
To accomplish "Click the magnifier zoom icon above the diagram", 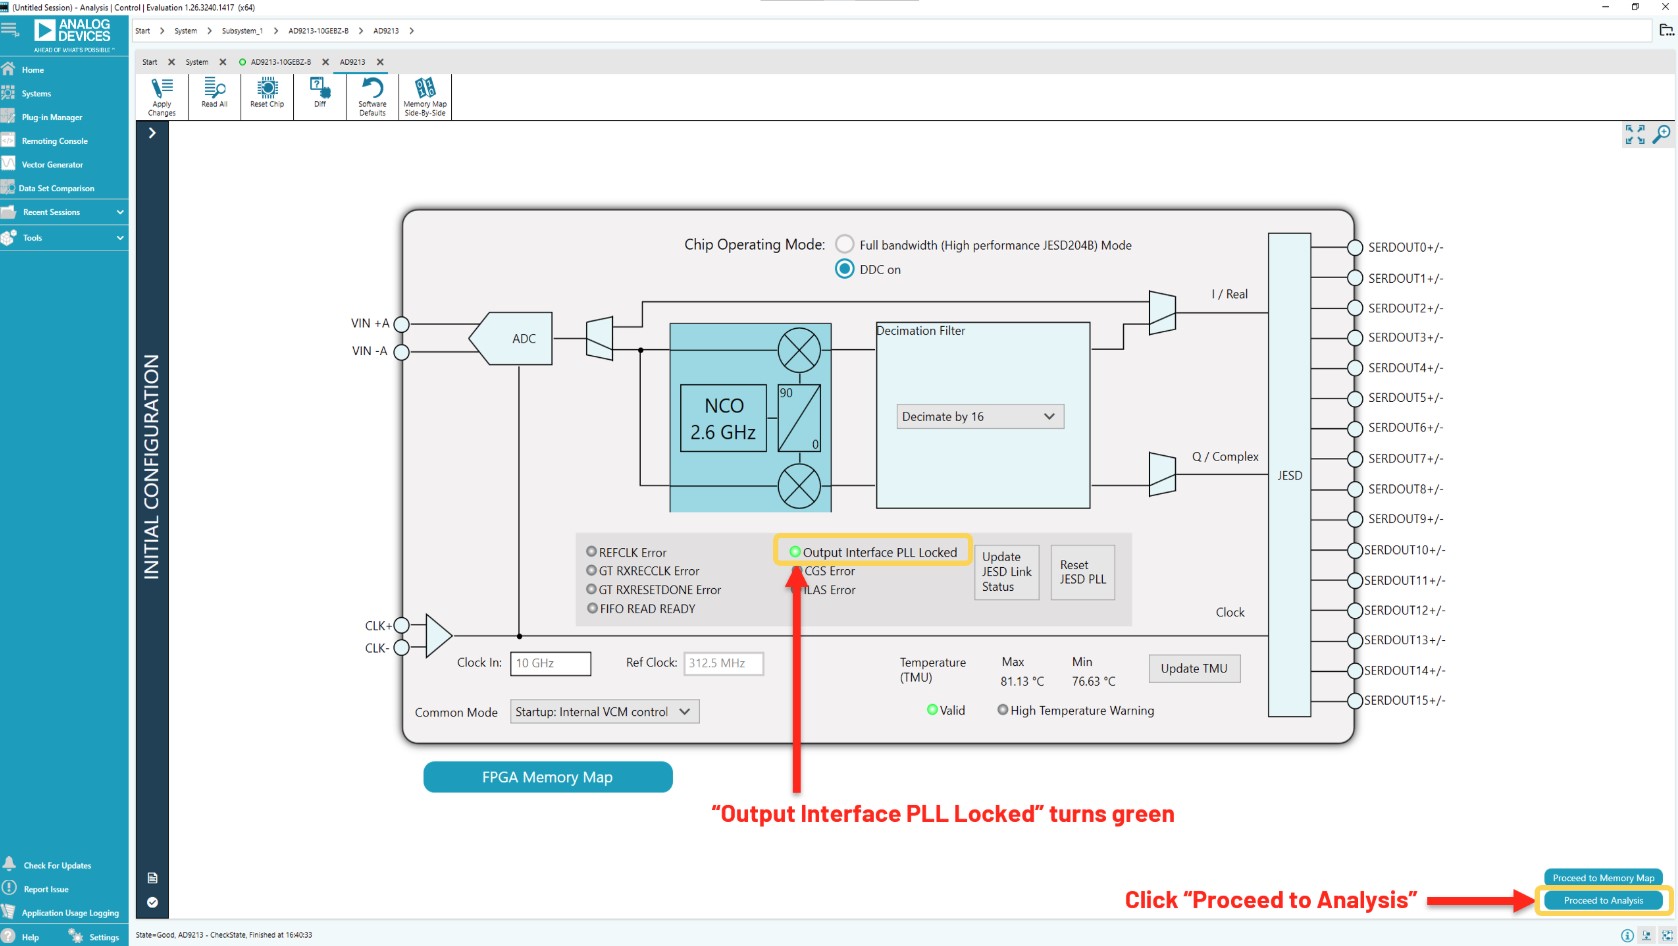I will pyautogui.click(x=1662, y=133).
